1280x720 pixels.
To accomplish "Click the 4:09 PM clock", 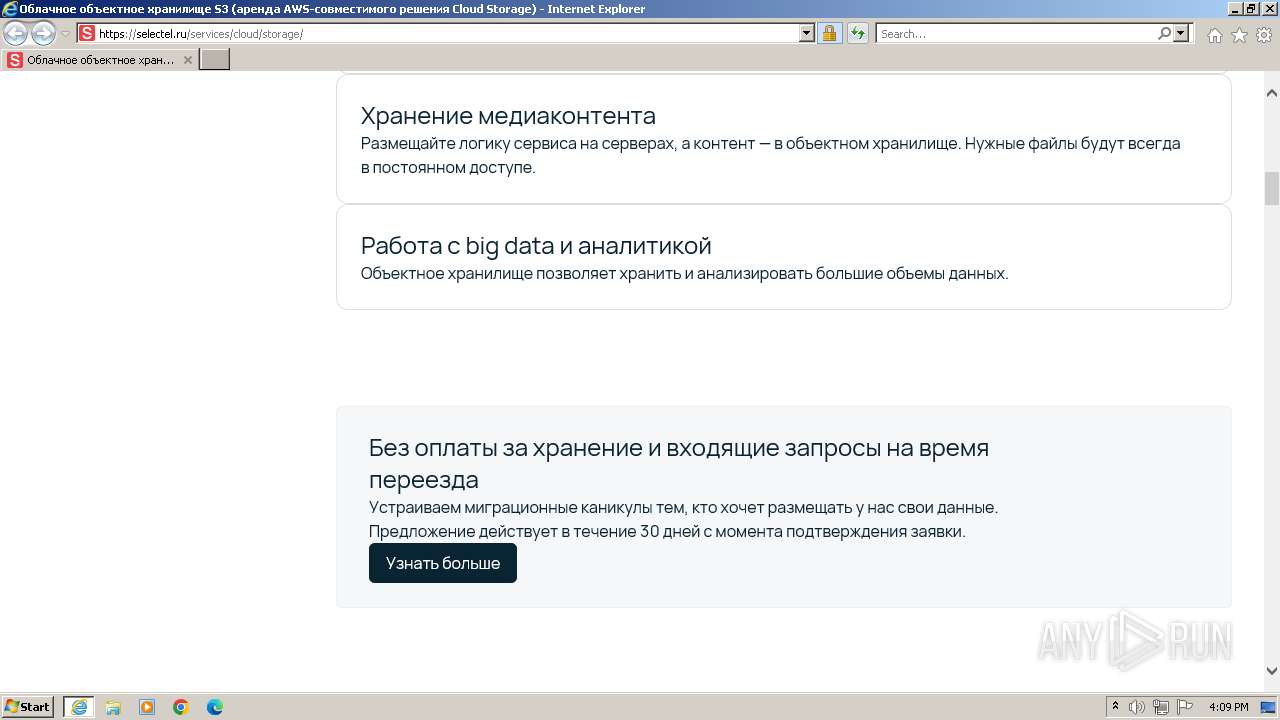I will tap(1228, 707).
